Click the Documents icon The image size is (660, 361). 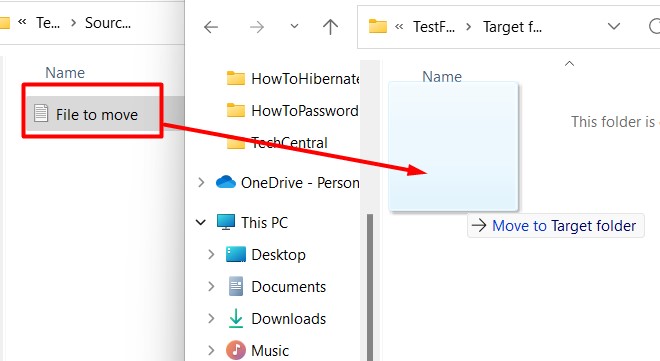click(x=236, y=286)
